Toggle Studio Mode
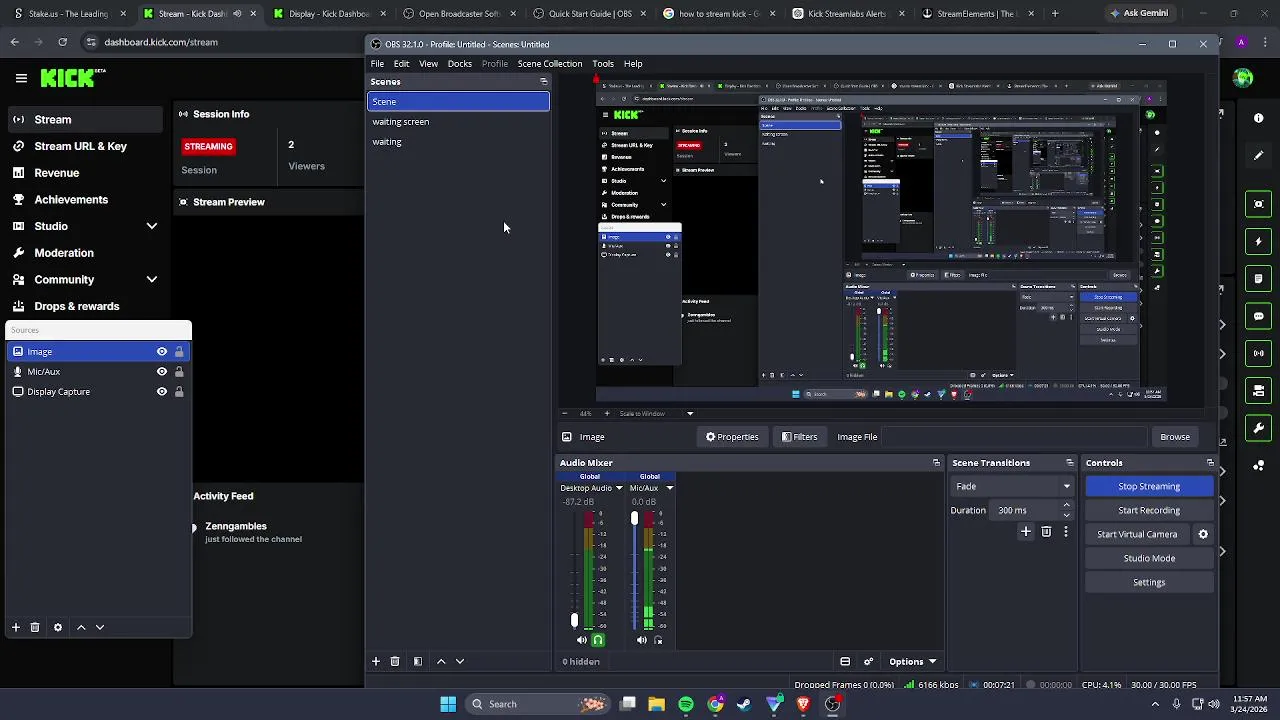 [x=1149, y=558]
